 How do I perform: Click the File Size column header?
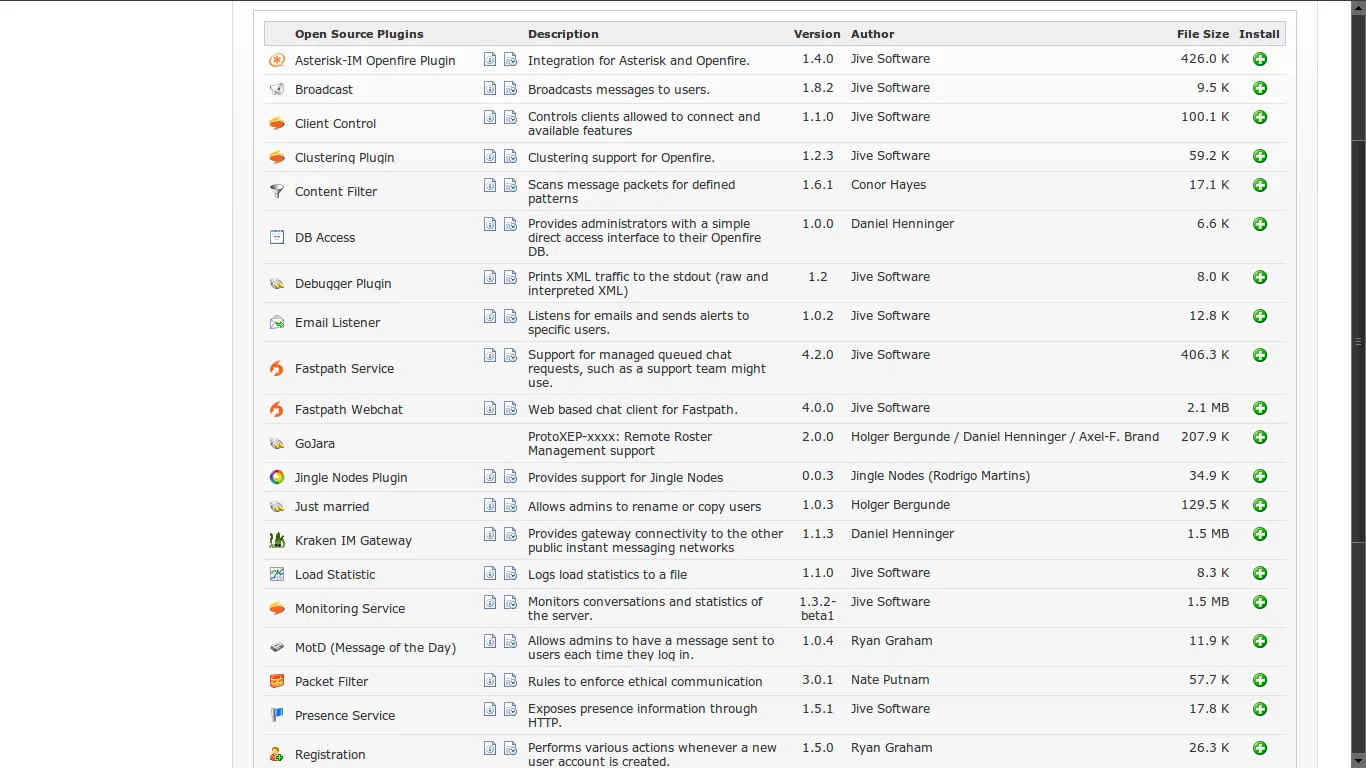point(1203,34)
